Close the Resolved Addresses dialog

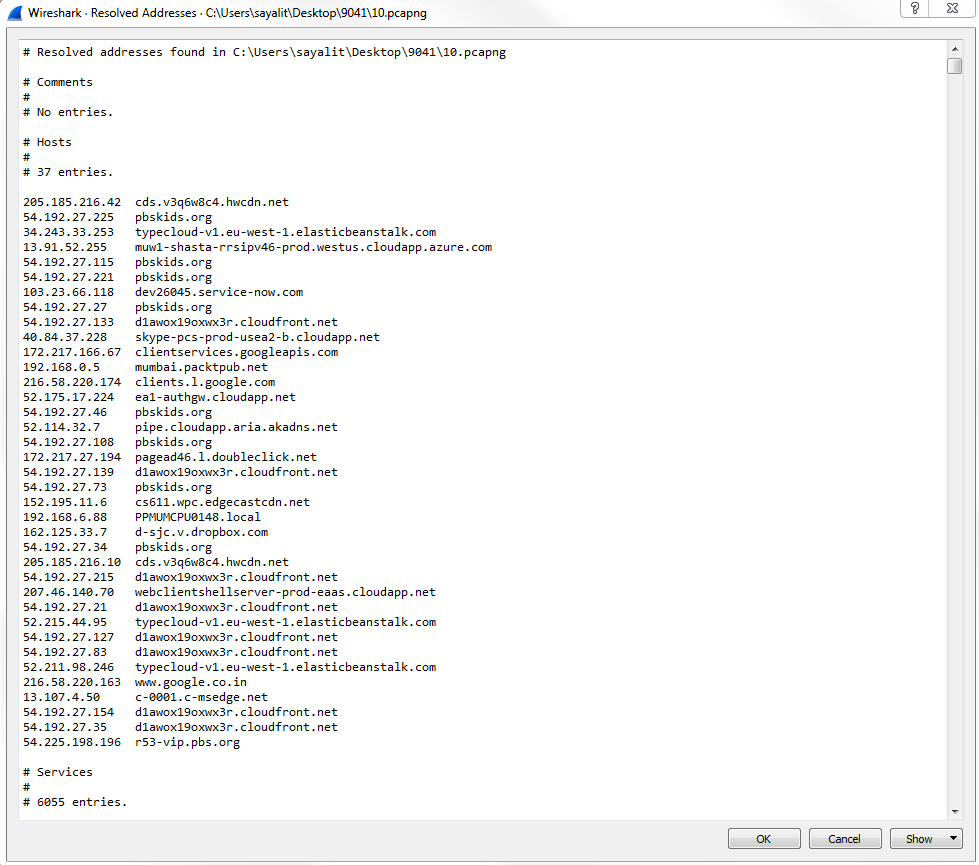pos(952,8)
